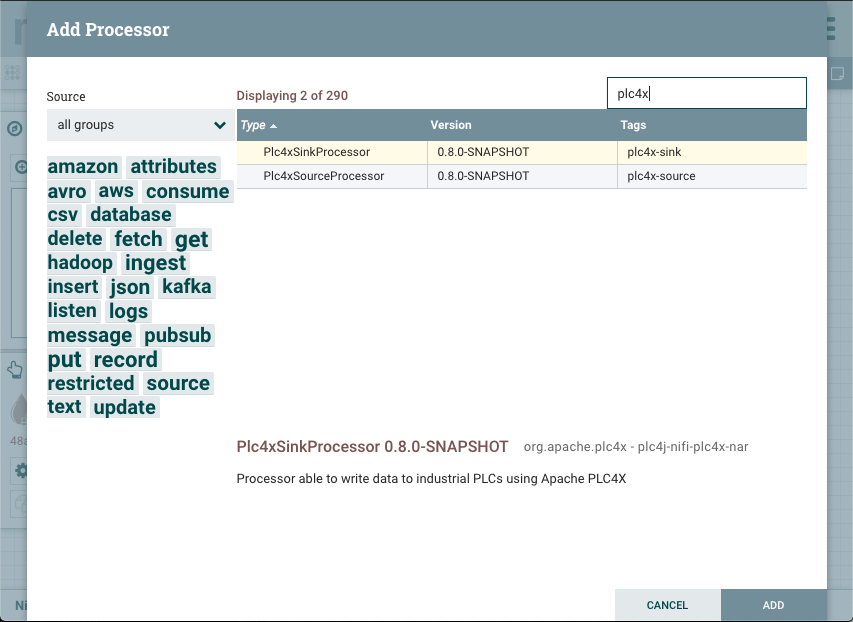Filter processors by 'database' tag
853x622 pixels.
[x=131, y=215]
